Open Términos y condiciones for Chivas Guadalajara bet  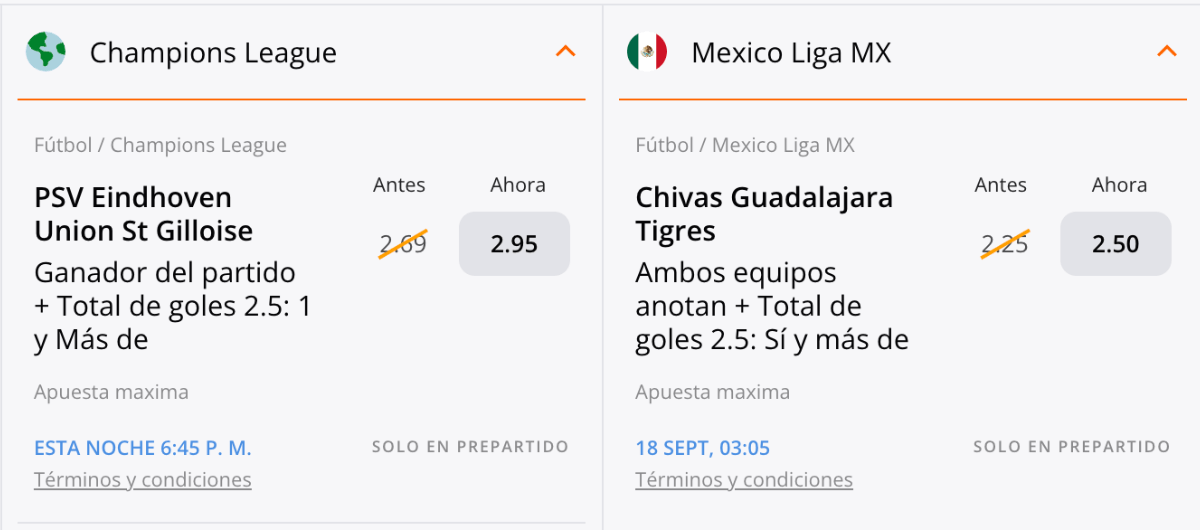click(744, 480)
